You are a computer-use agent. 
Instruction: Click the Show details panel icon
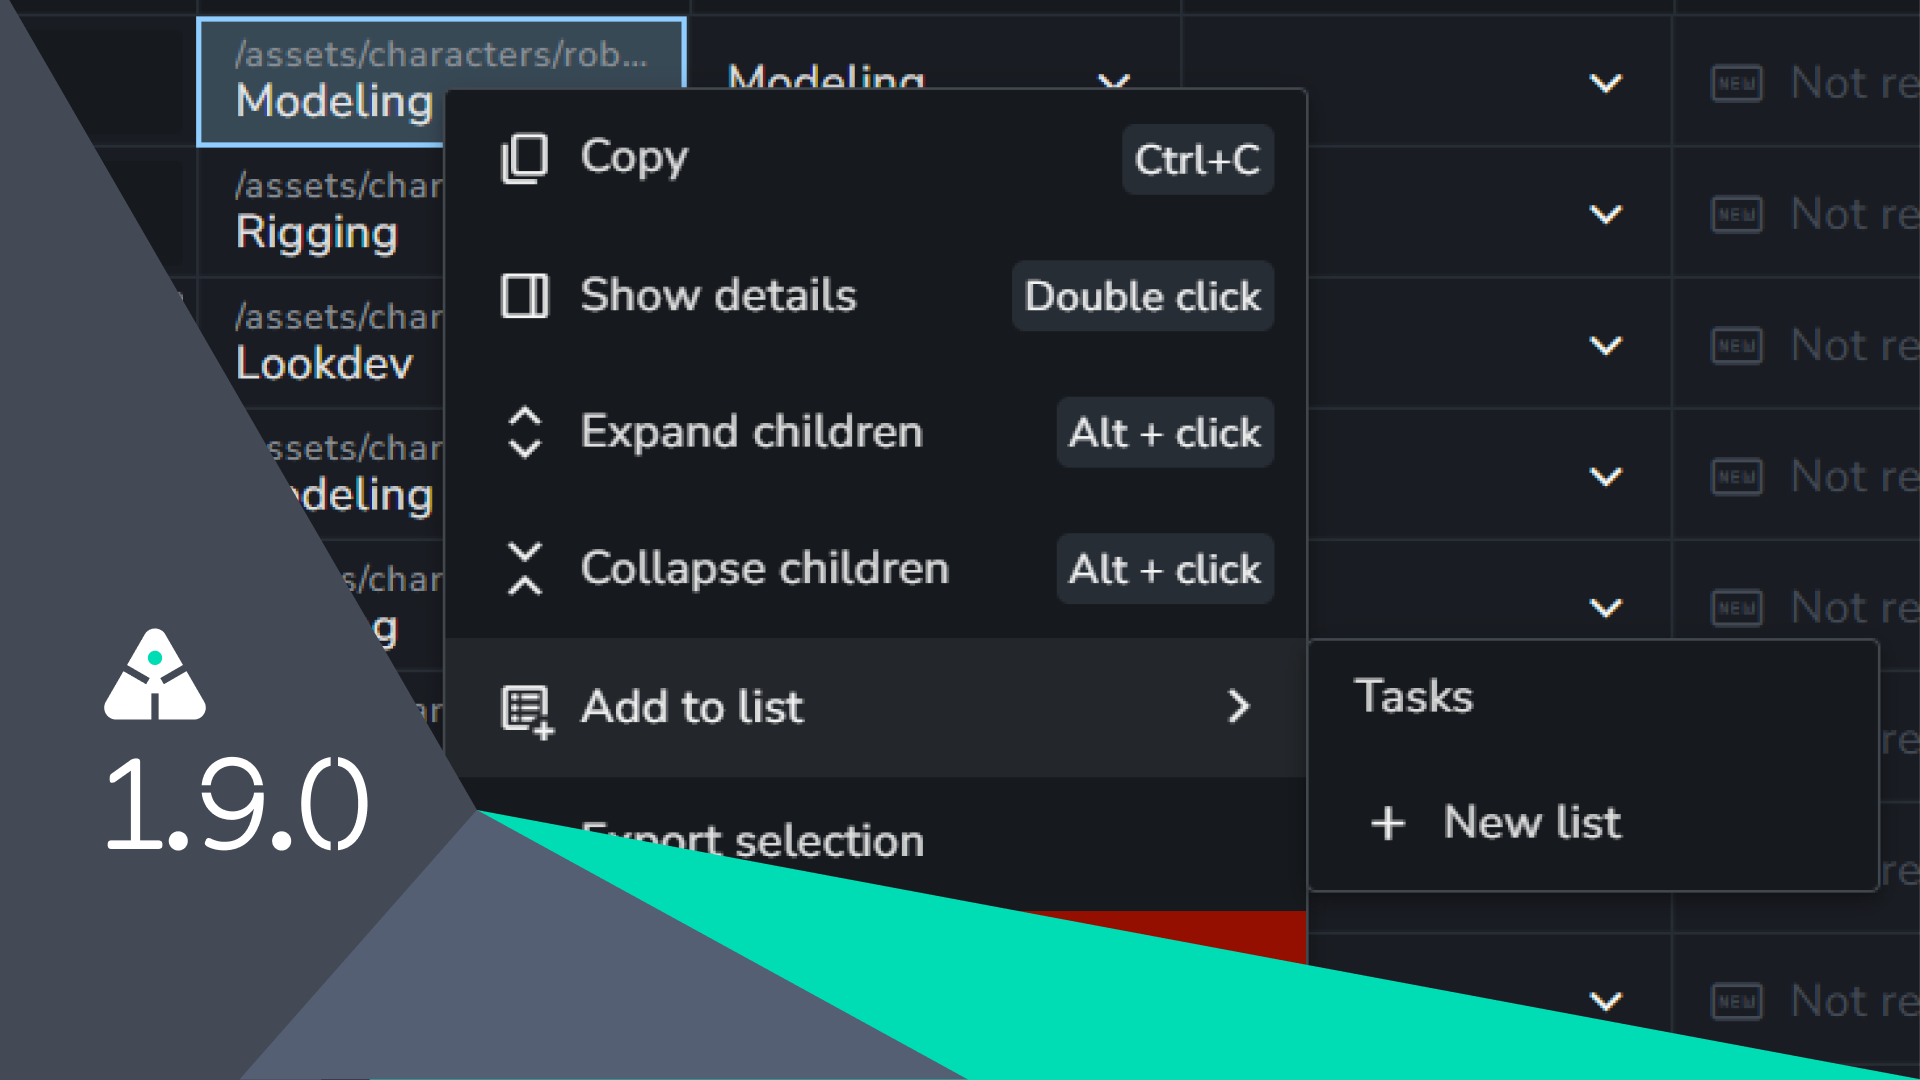click(x=524, y=296)
